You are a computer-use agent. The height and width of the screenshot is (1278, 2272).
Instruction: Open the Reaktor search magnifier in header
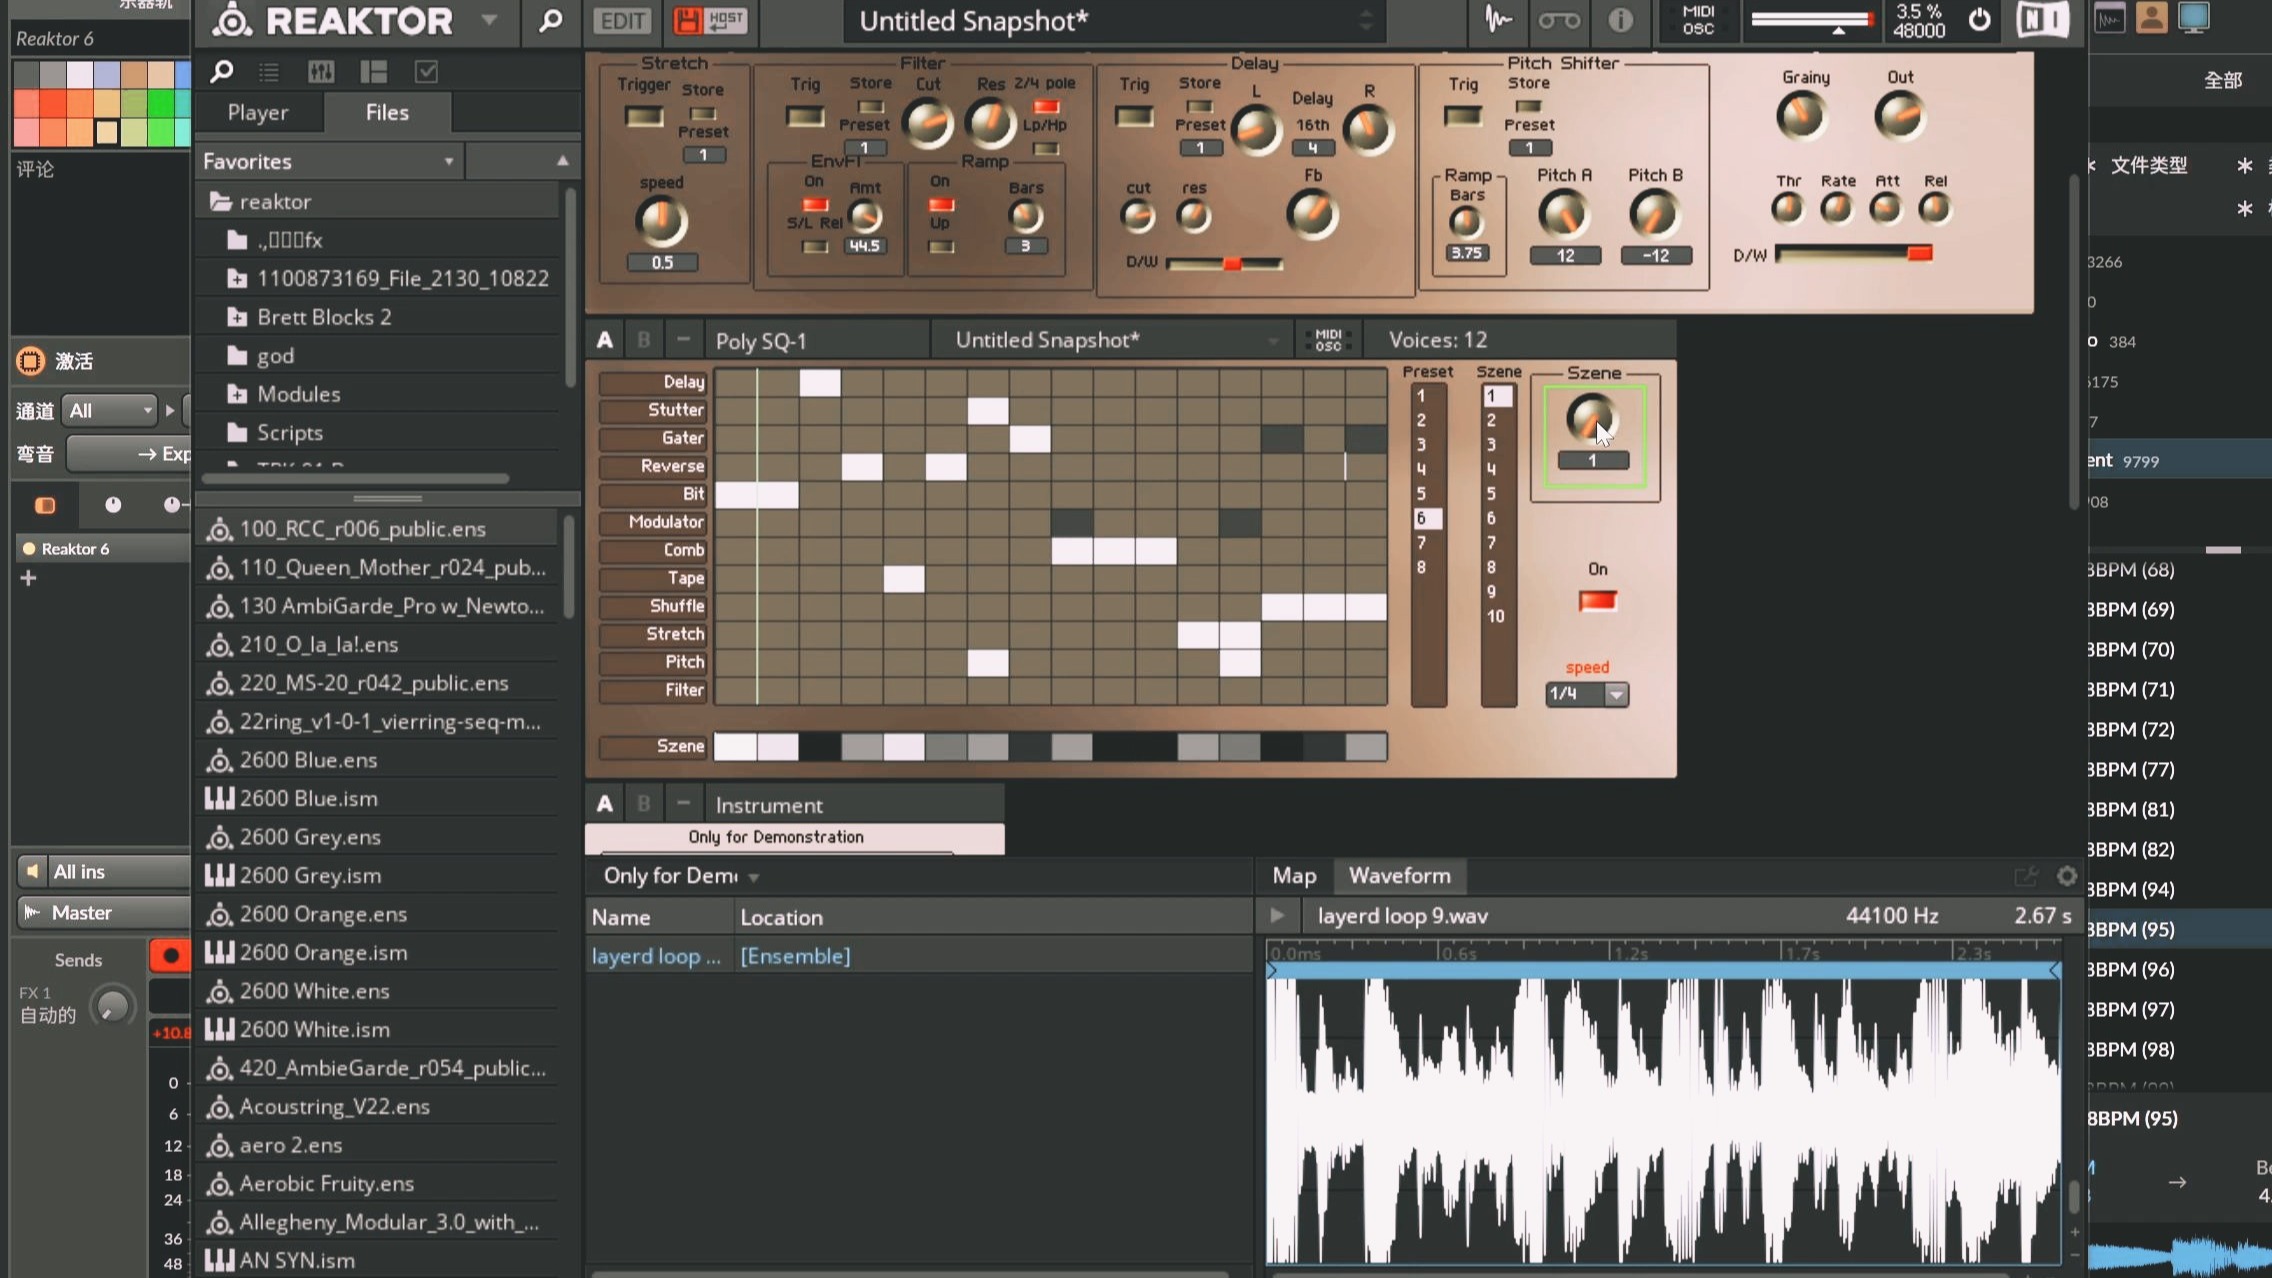[550, 21]
